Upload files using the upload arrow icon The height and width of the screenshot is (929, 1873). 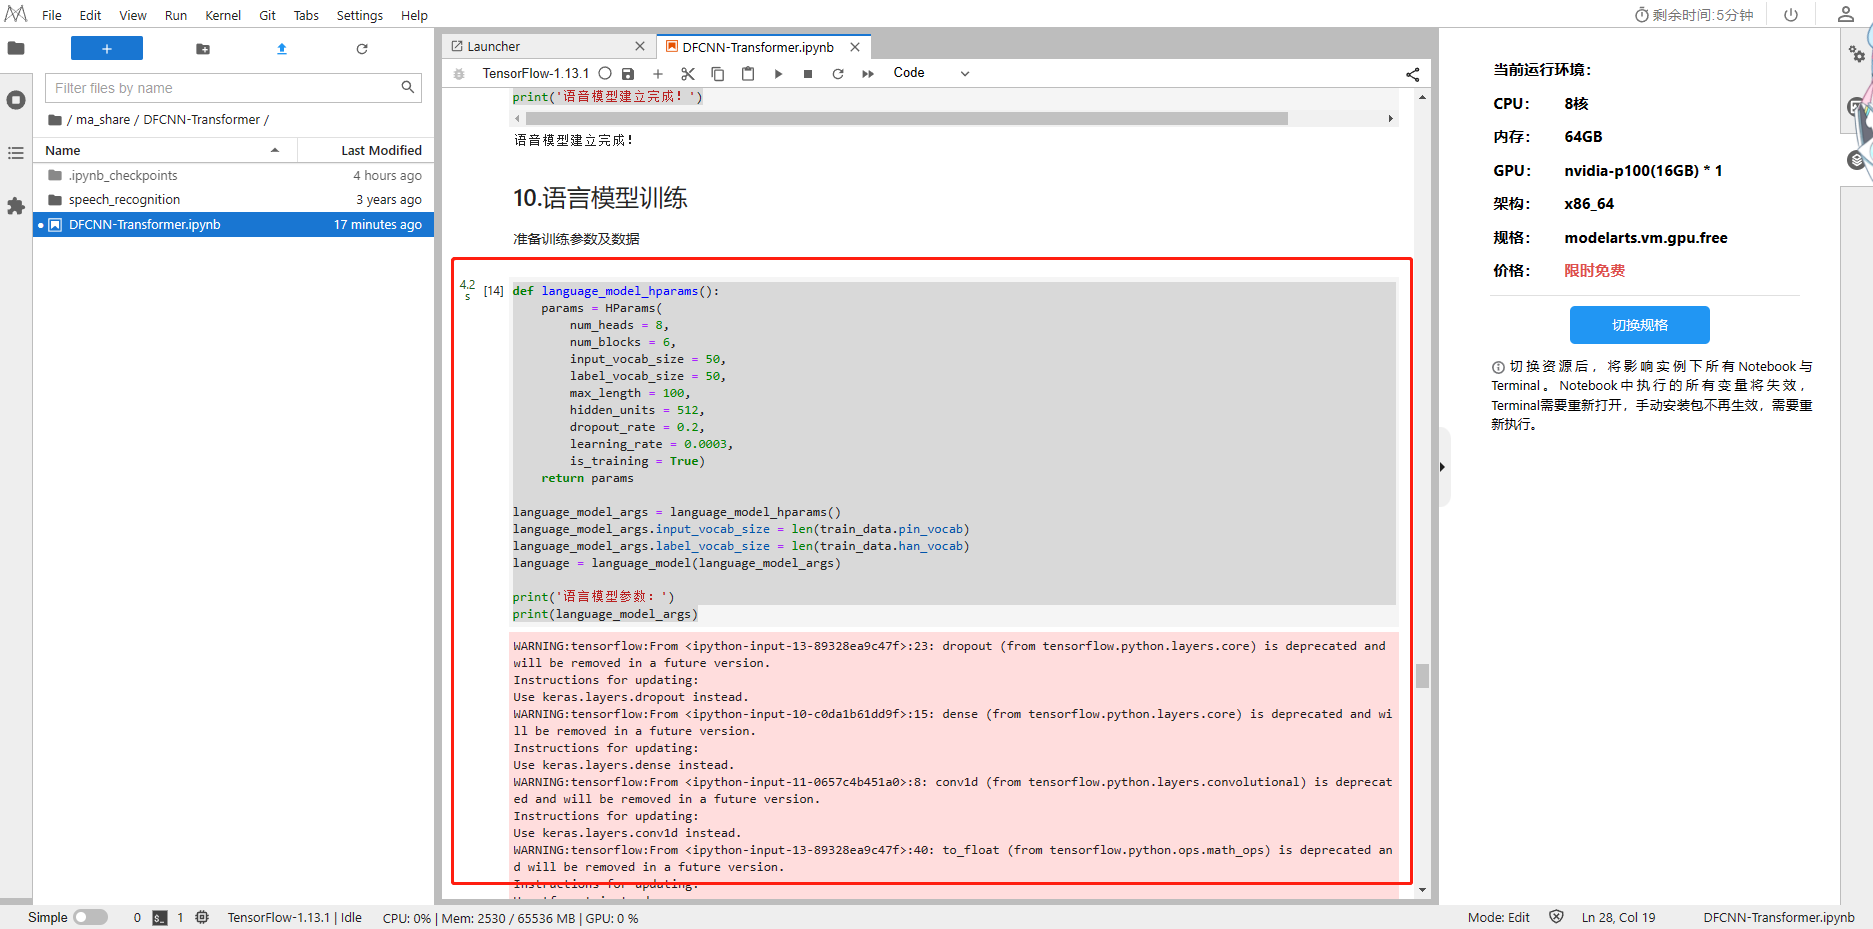[x=282, y=48]
